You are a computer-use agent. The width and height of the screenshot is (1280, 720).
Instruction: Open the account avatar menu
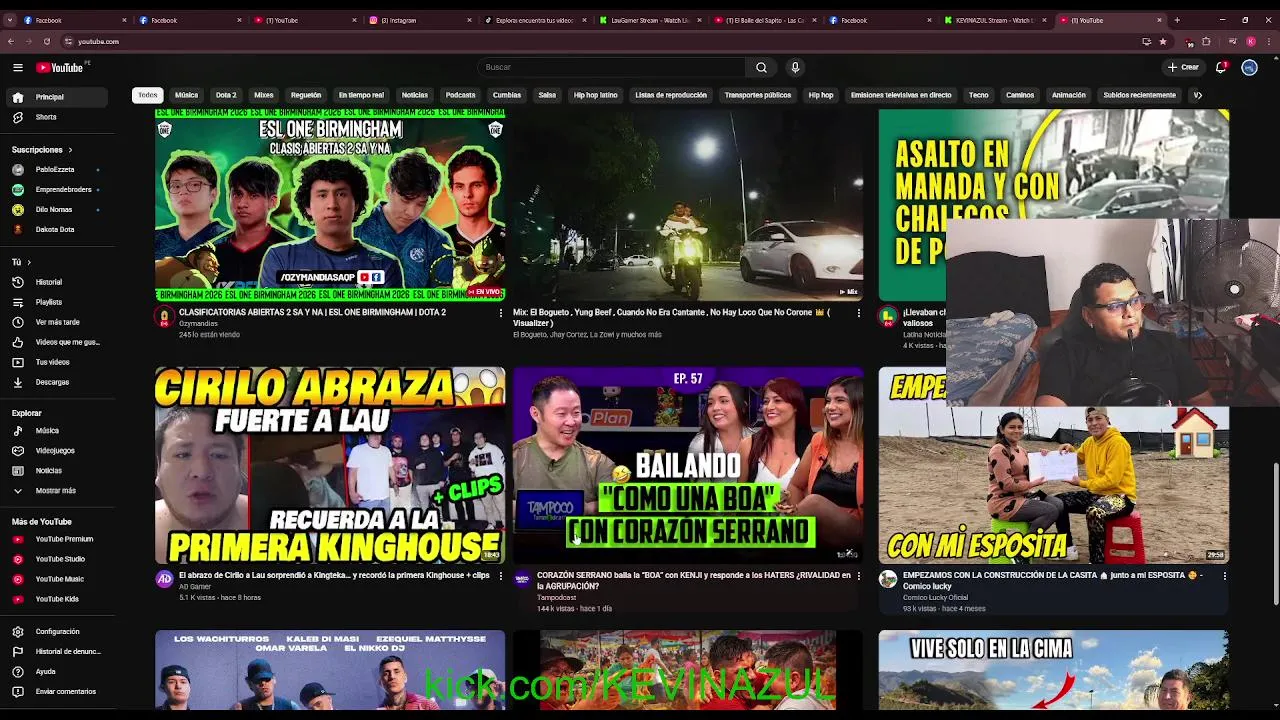(1249, 67)
